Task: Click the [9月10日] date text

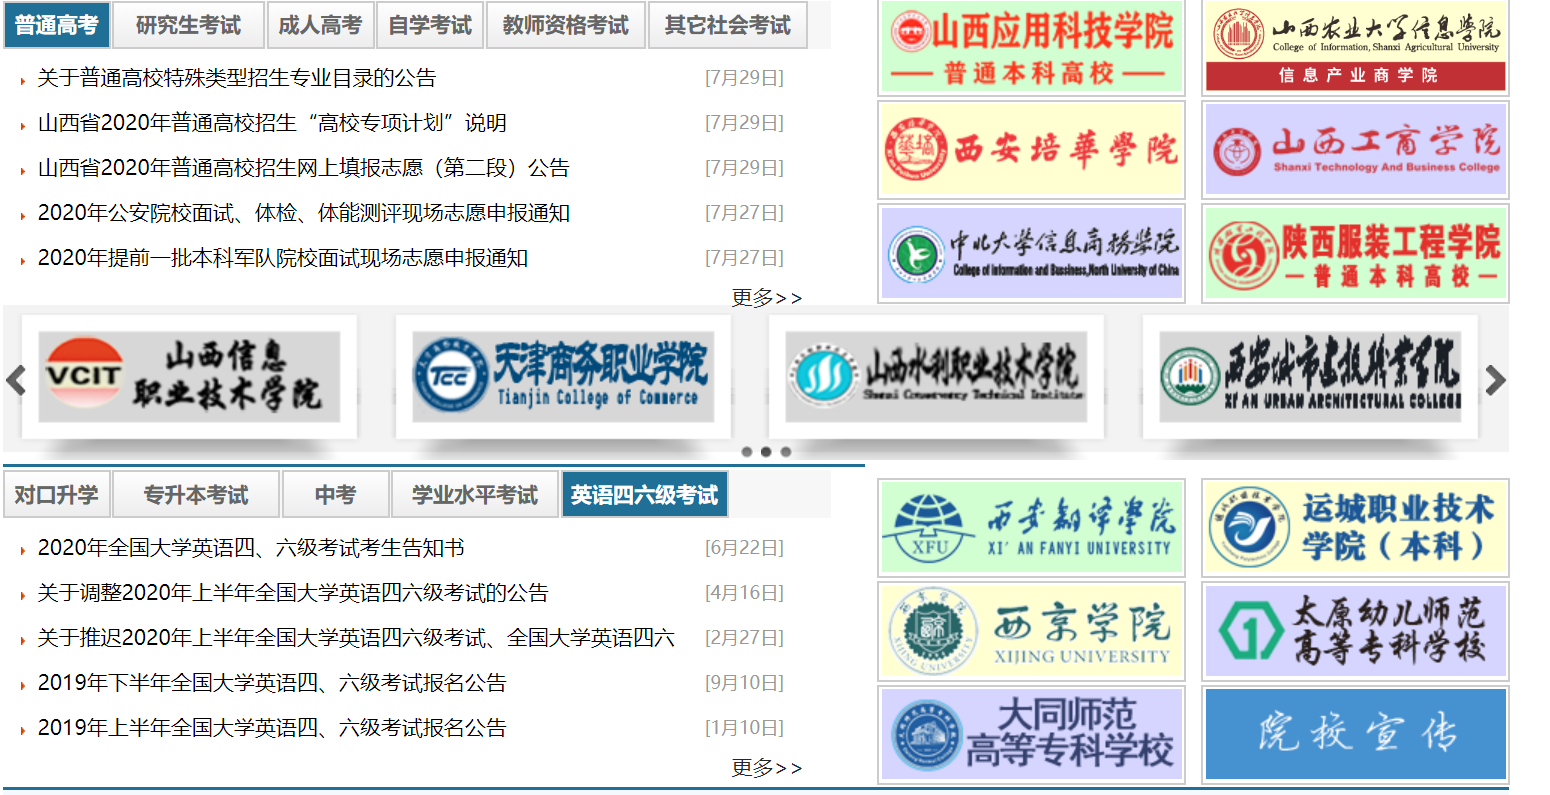Action: 745,683
